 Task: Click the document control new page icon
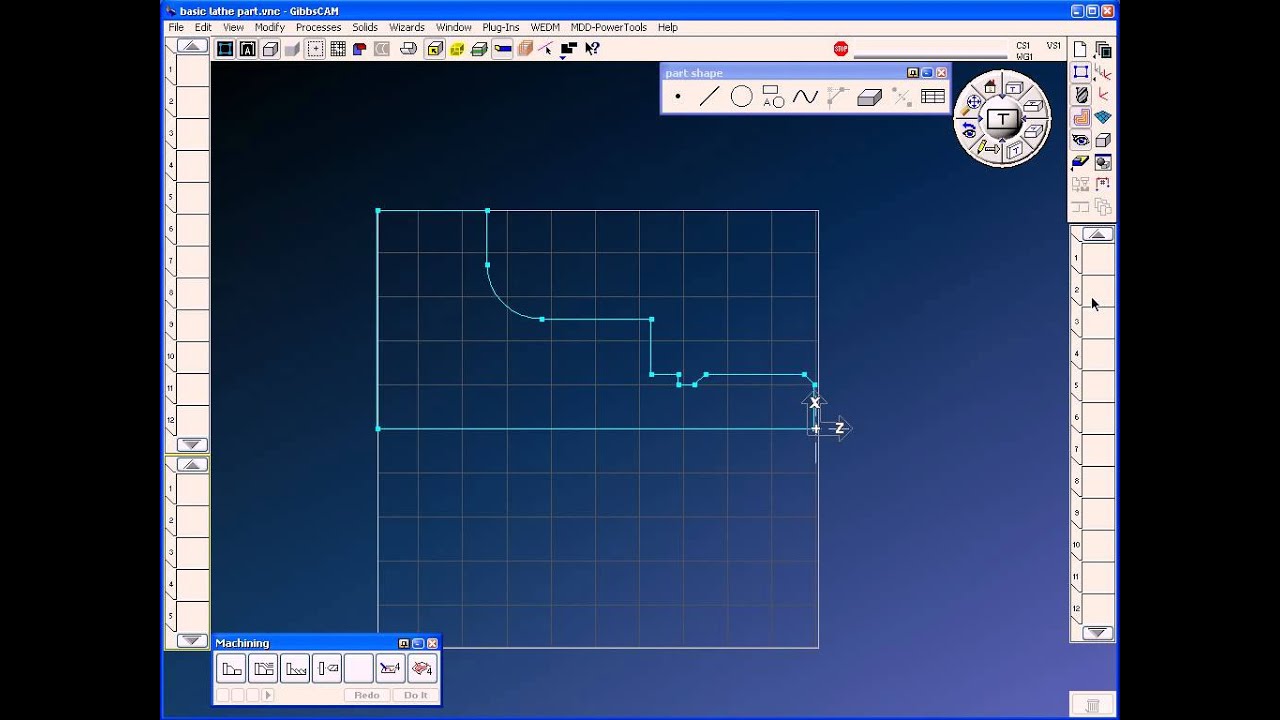[1081, 49]
